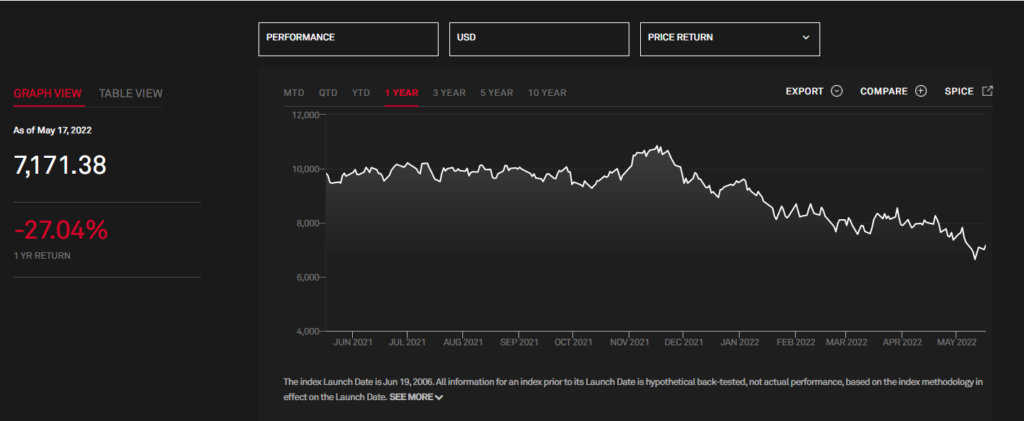Viewport: 1024px width, 421px height.
Task: Select the 5 Year time range
Action: tap(496, 93)
